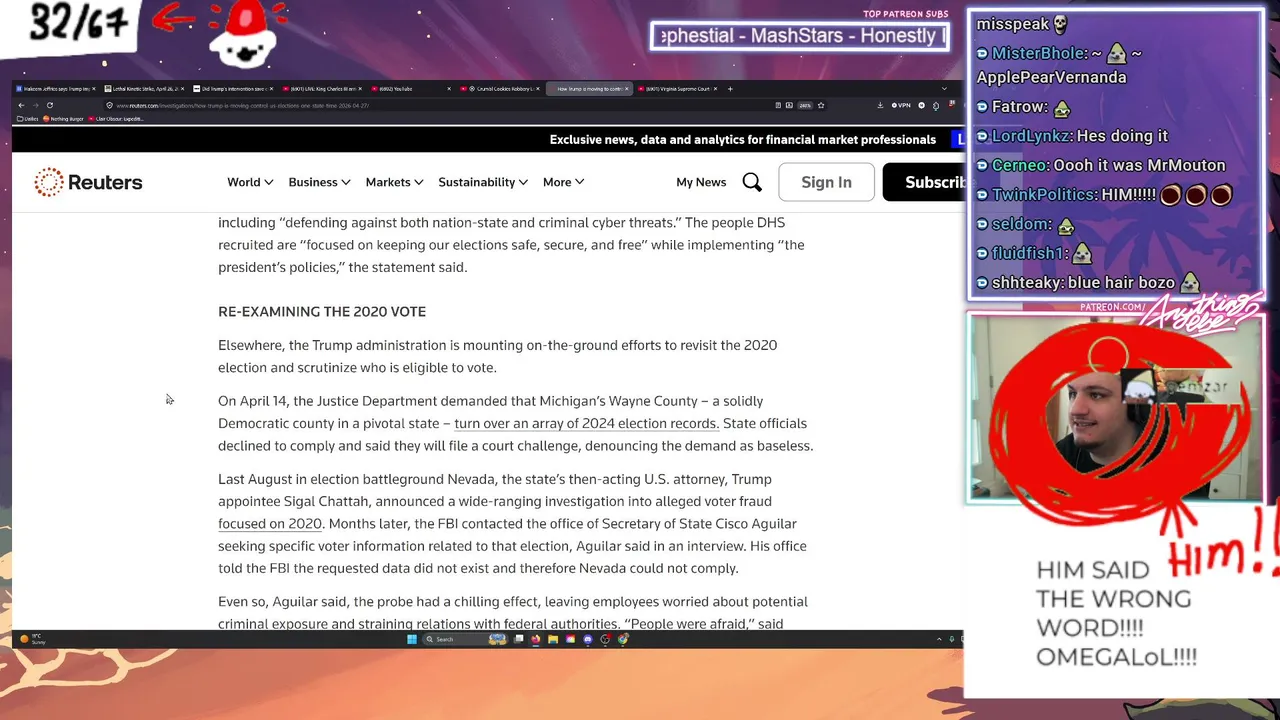Click the browser address bar URL

(x=242, y=105)
